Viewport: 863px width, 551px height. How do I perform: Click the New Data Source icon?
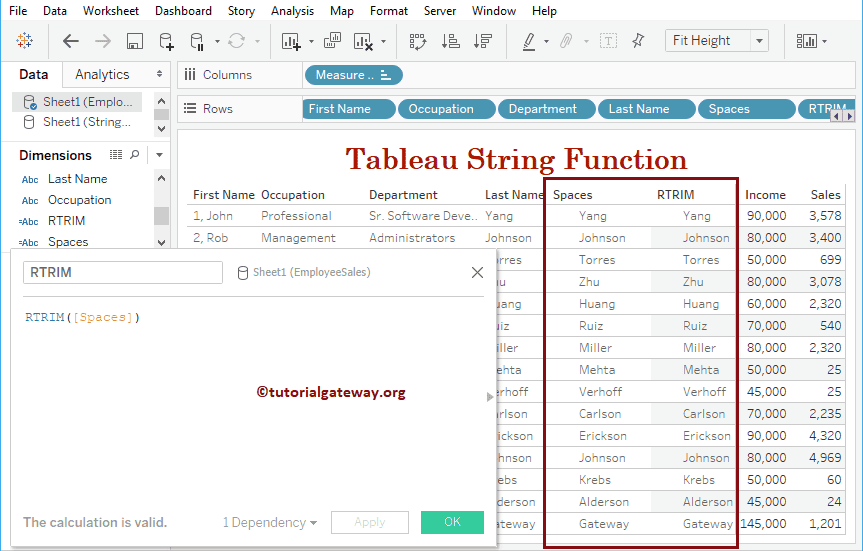point(166,41)
